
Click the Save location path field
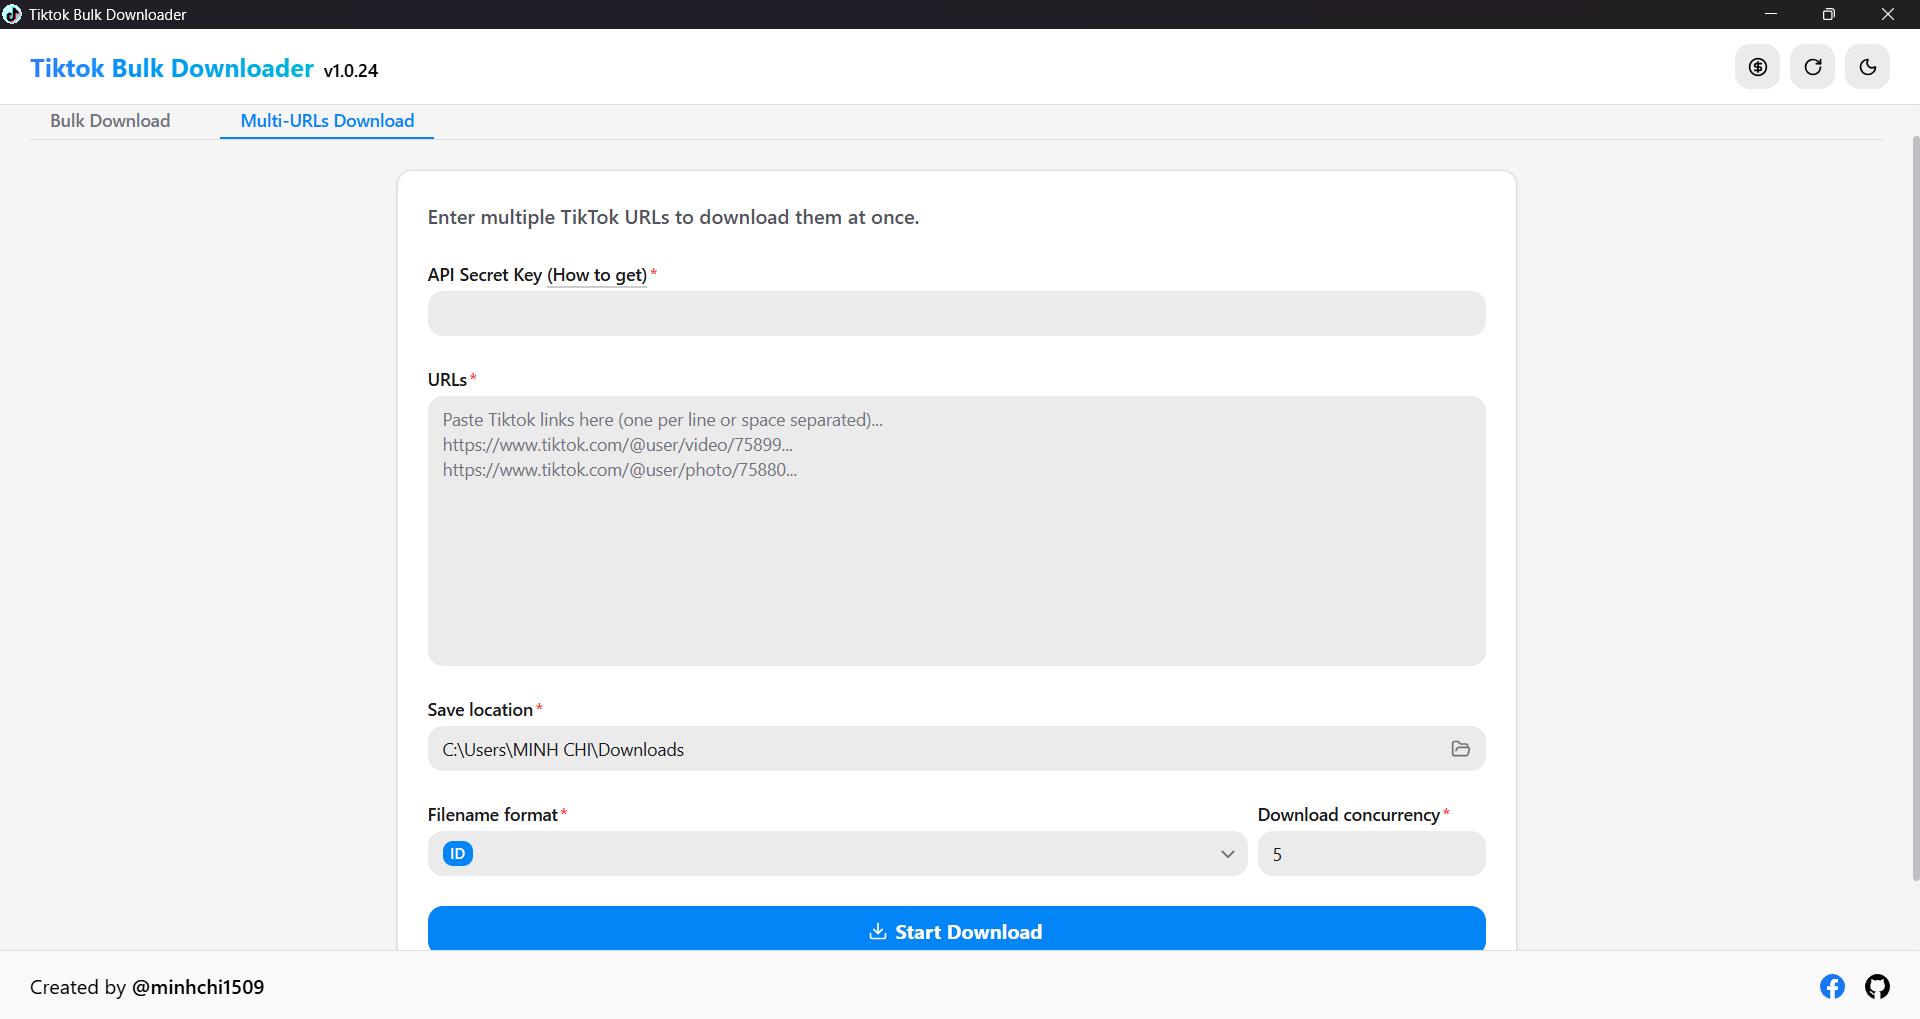click(x=956, y=749)
